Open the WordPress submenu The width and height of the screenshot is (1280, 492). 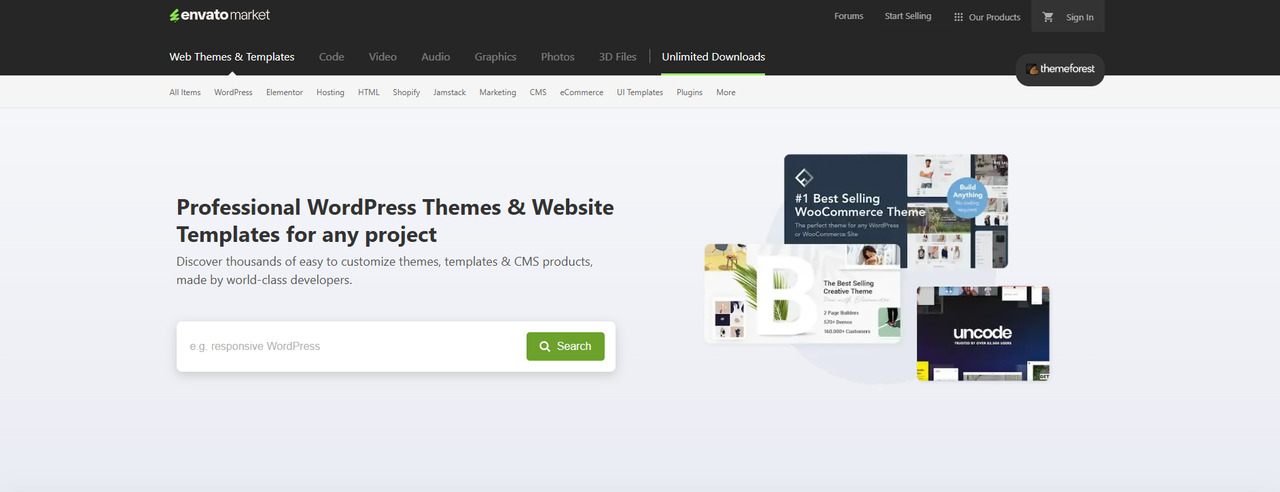[233, 92]
